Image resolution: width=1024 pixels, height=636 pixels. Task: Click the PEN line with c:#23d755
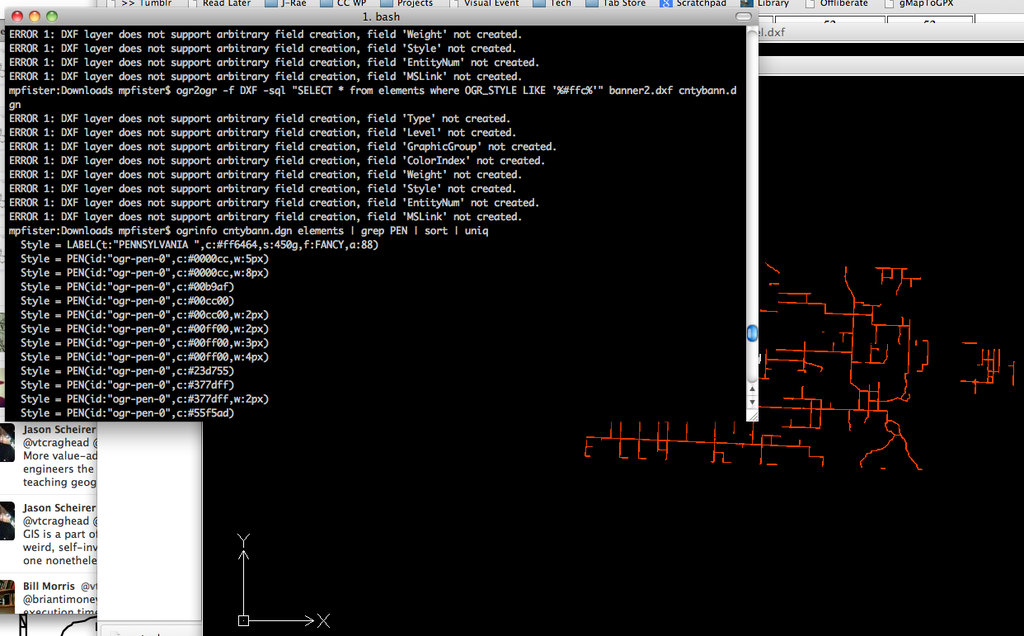(x=127, y=371)
